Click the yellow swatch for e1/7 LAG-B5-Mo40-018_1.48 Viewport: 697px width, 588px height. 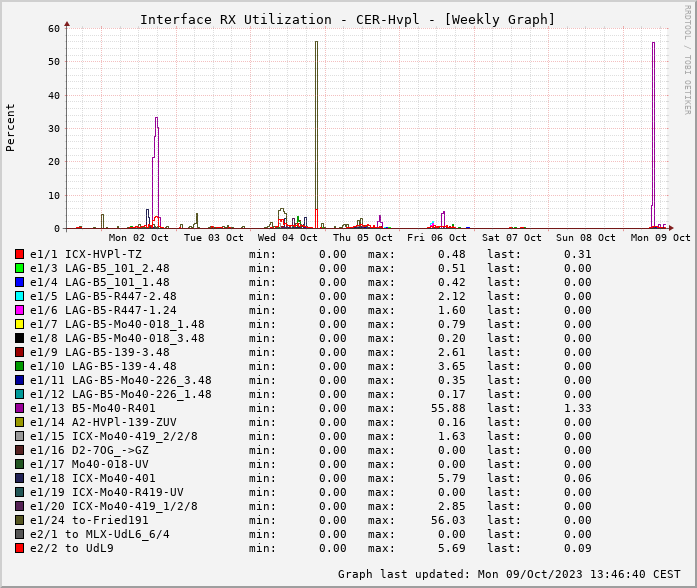pos(19,324)
